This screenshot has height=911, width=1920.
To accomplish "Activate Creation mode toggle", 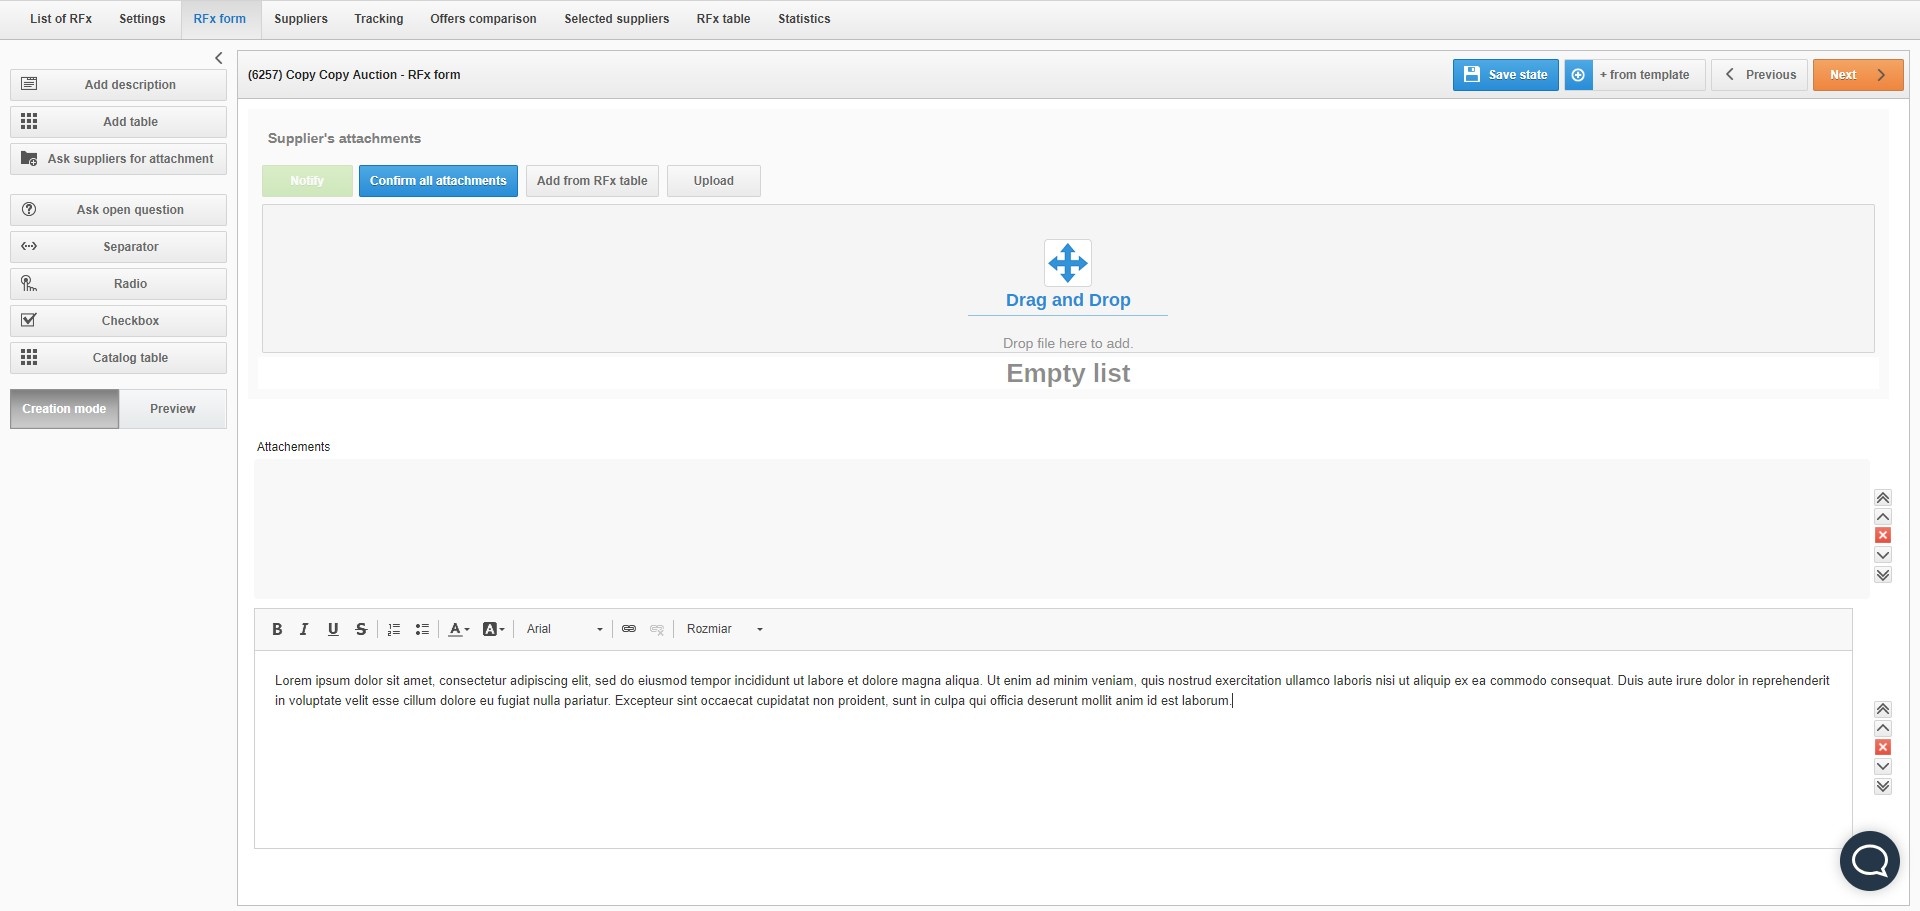I will point(64,409).
